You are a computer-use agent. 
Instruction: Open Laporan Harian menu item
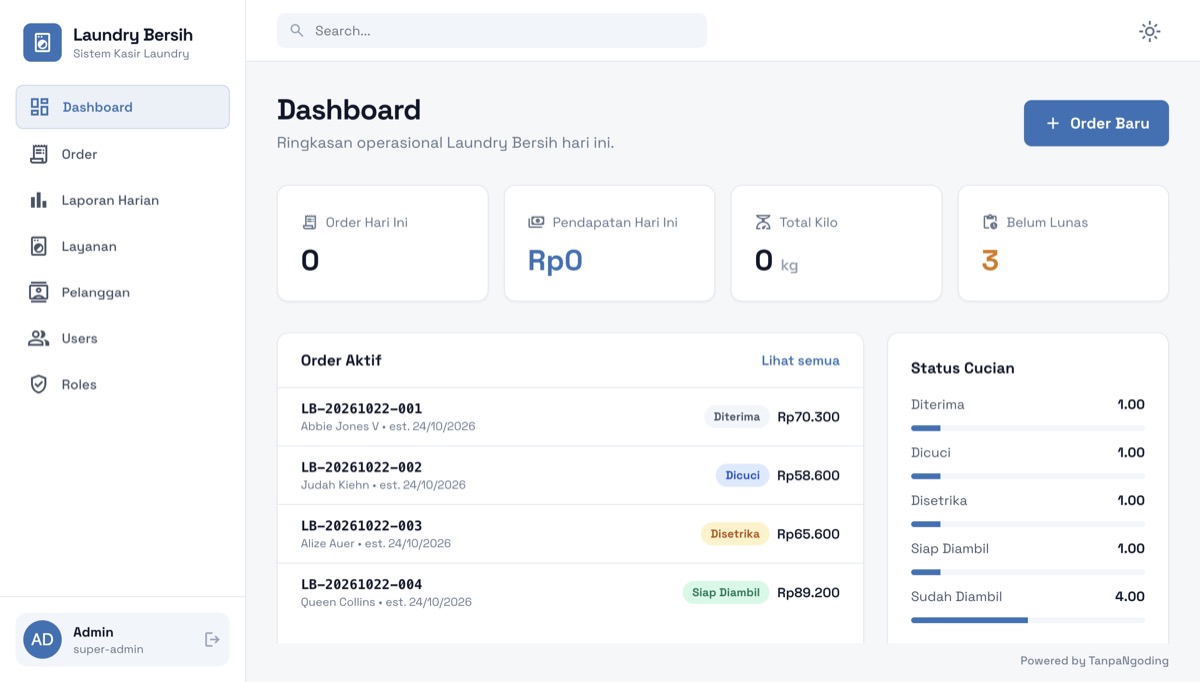tap(123, 200)
